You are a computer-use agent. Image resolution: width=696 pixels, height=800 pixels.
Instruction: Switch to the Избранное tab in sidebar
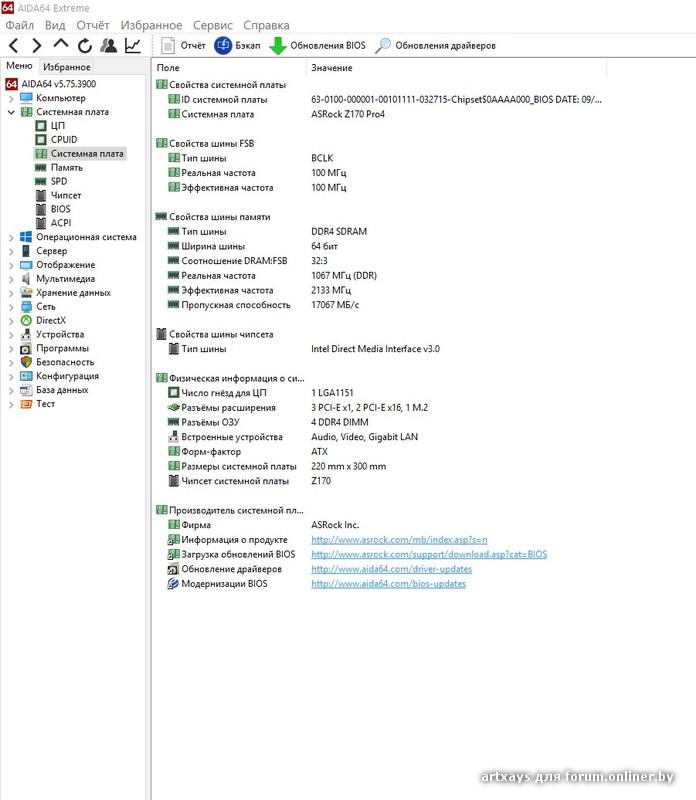(66, 67)
